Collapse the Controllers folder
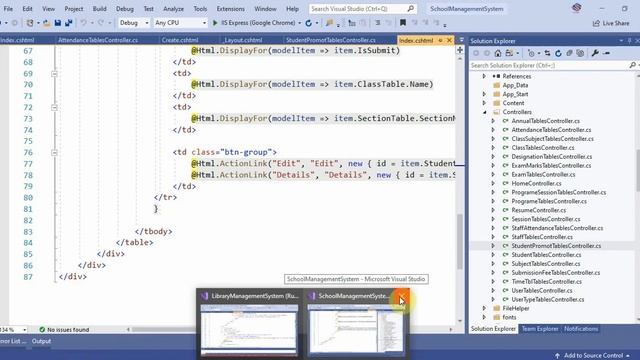The width and height of the screenshot is (640, 360). 484,112
